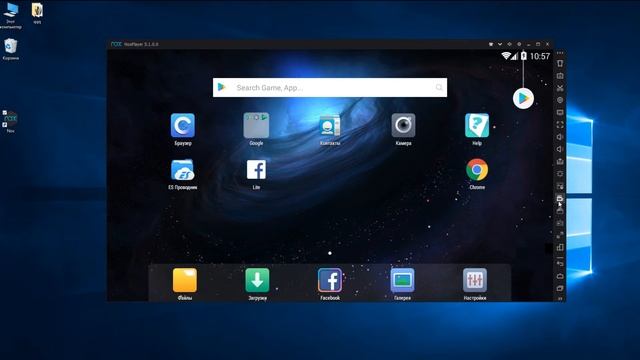Open Recent apps from Nox sidebar
The width and height of the screenshot is (640, 360).
(x=560, y=288)
